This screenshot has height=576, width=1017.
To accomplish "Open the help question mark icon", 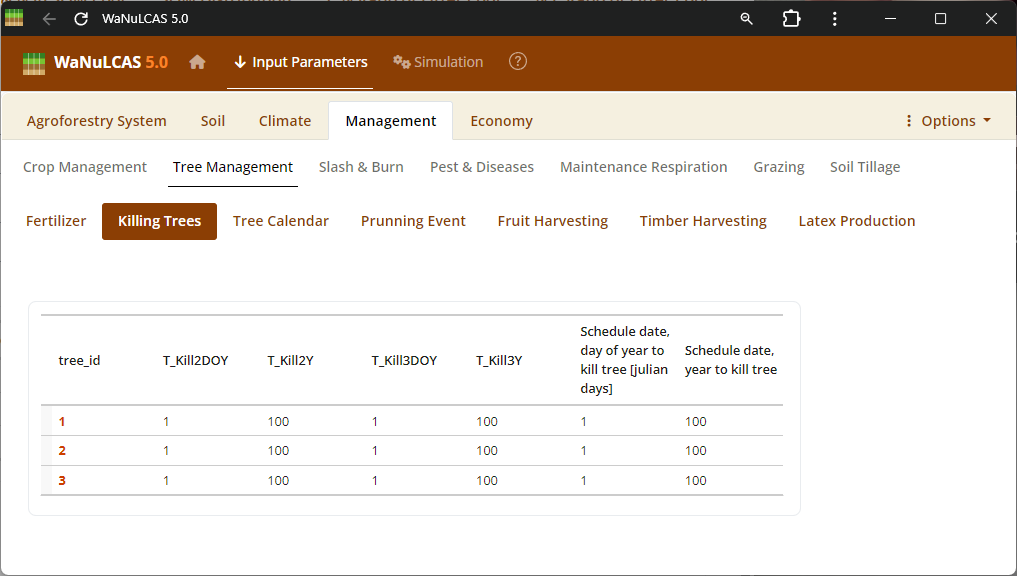I will 517,62.
